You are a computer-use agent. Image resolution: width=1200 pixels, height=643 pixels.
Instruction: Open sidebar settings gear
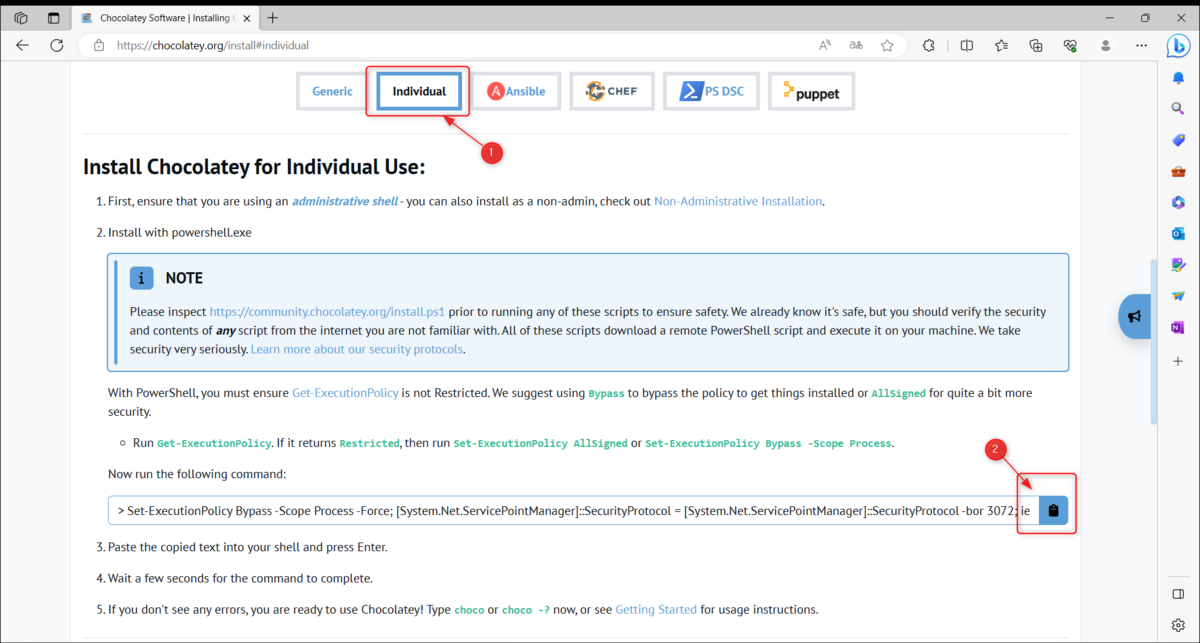1178,625
